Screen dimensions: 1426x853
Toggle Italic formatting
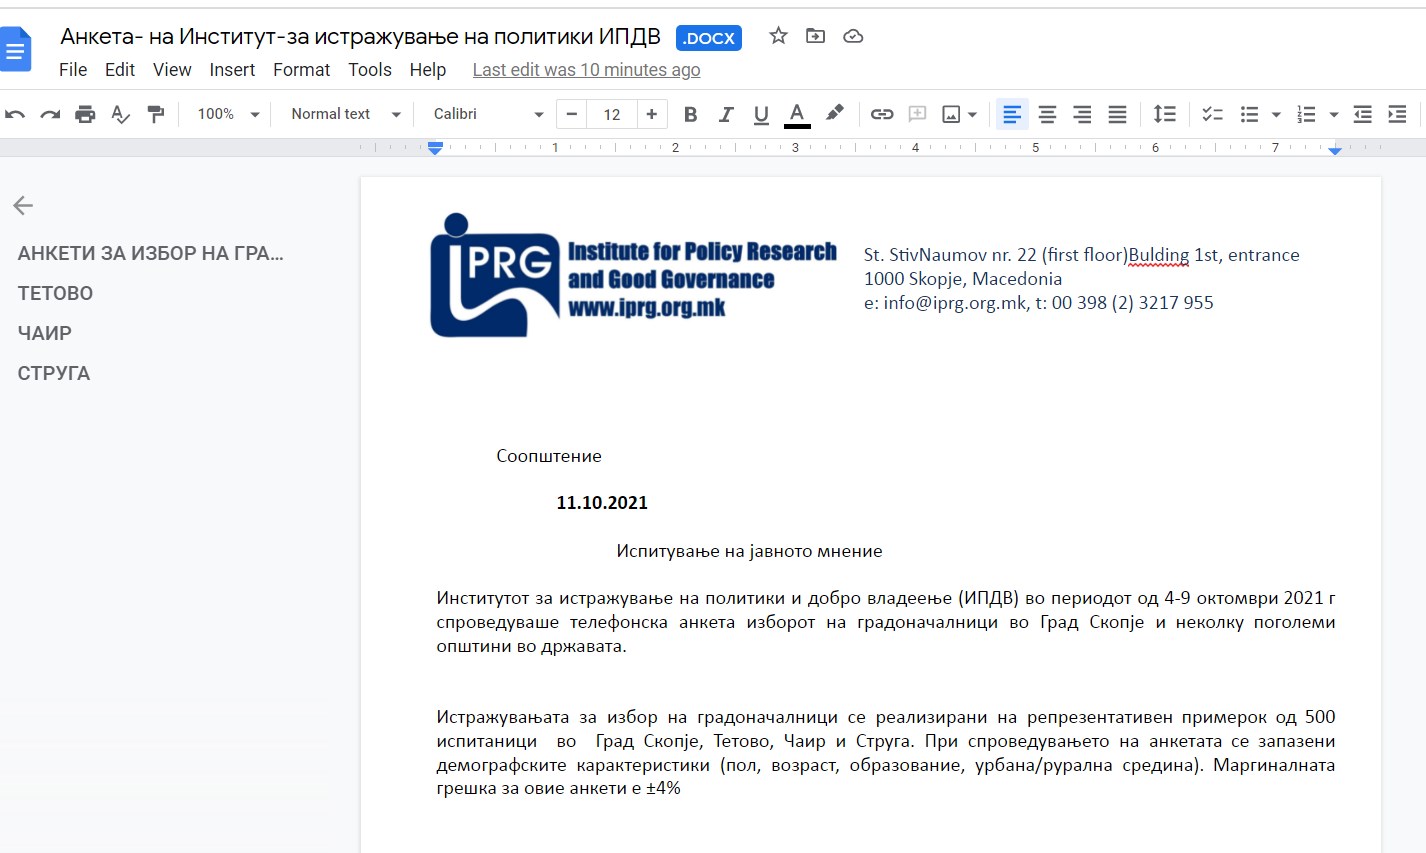[726, 114]
